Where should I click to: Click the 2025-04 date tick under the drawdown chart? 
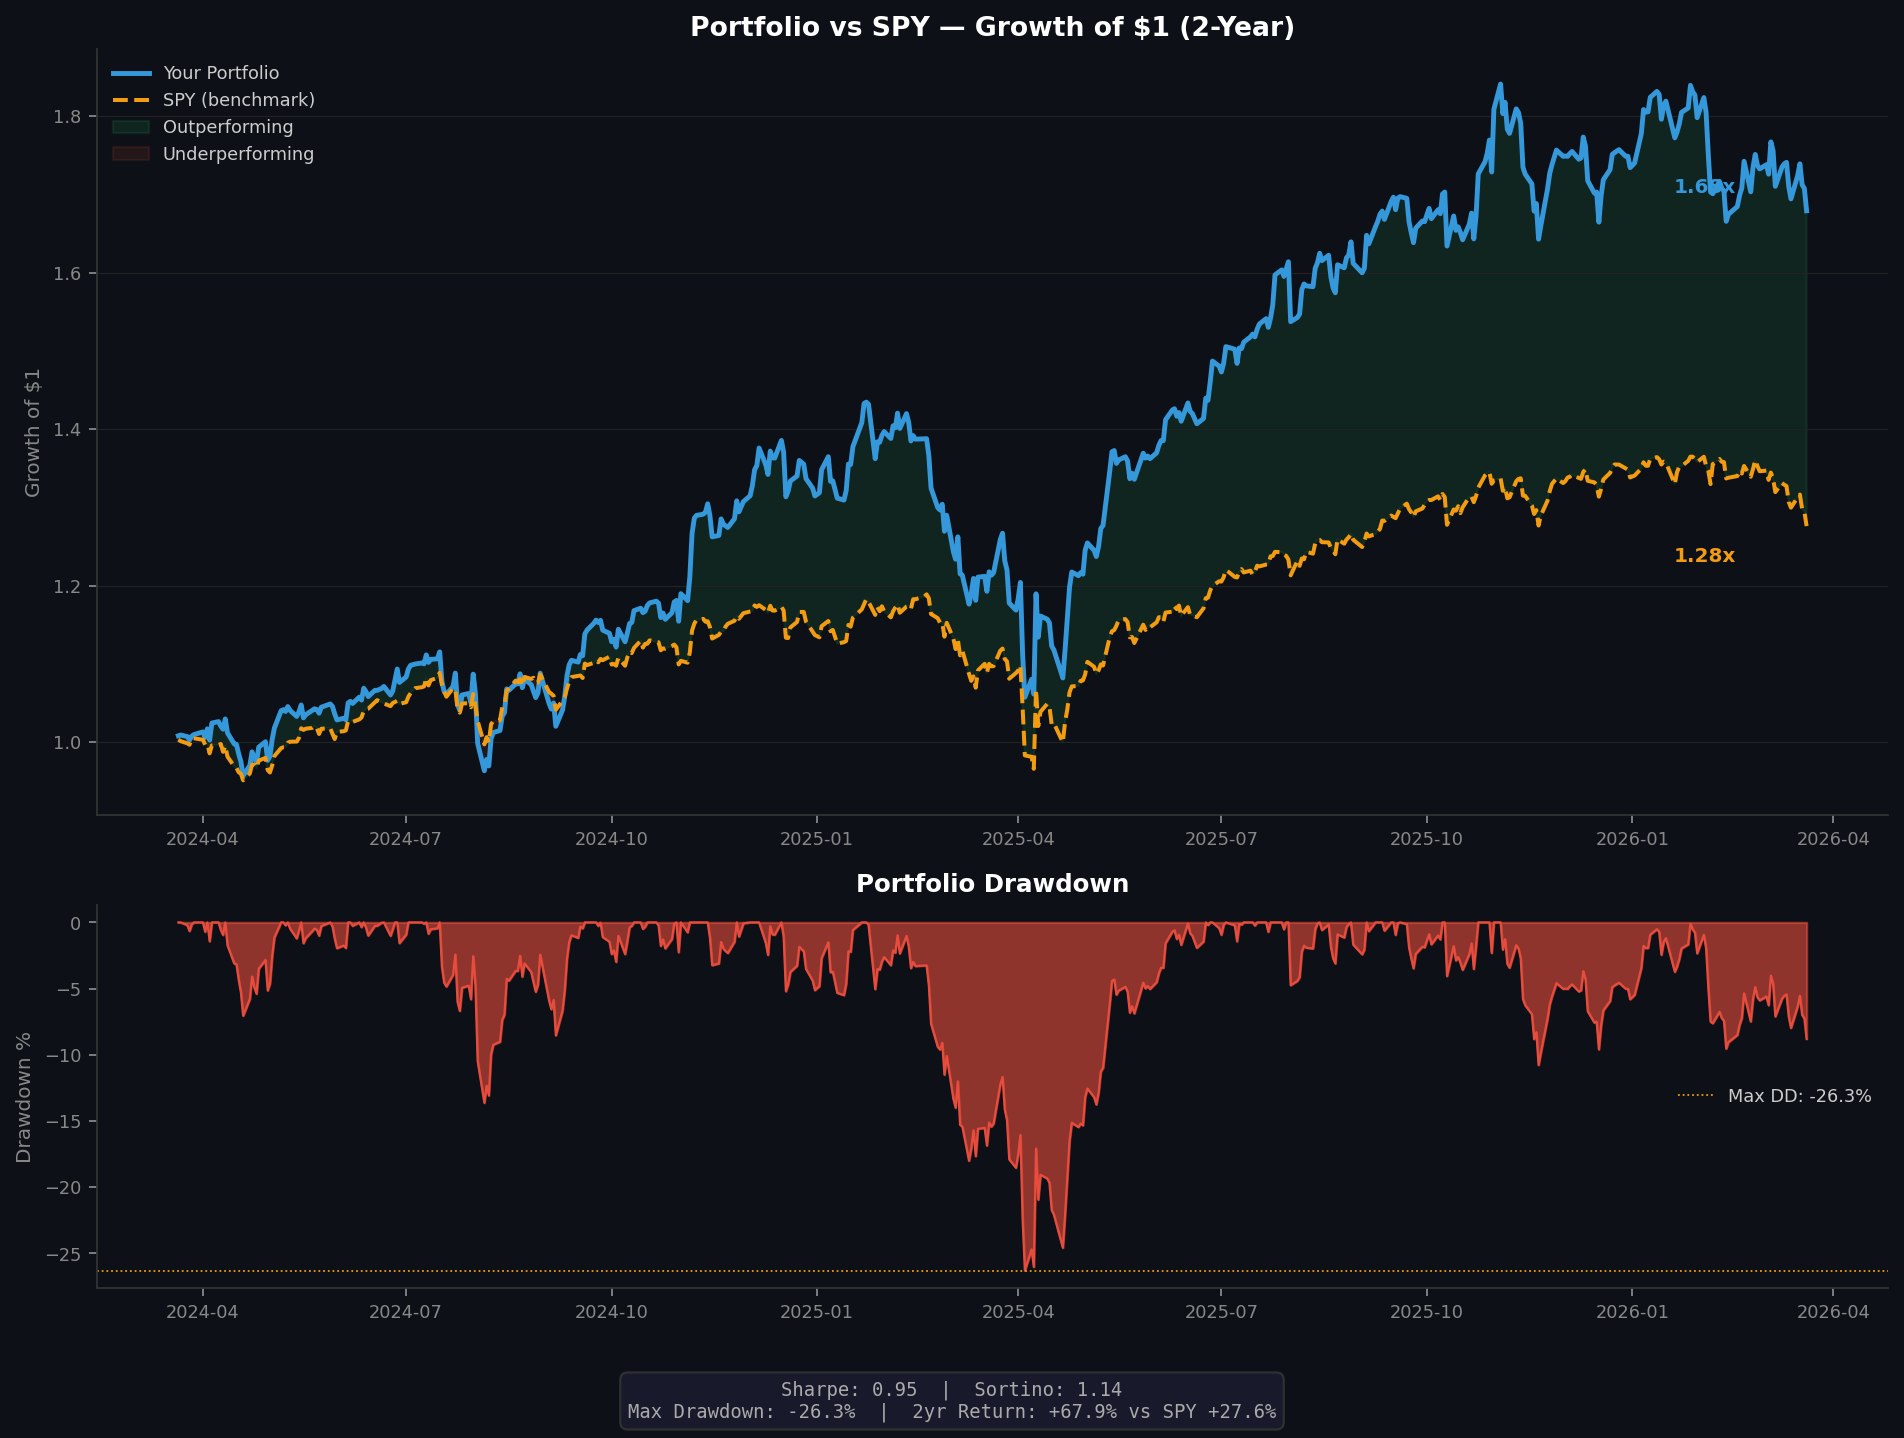point(1018,1312)
